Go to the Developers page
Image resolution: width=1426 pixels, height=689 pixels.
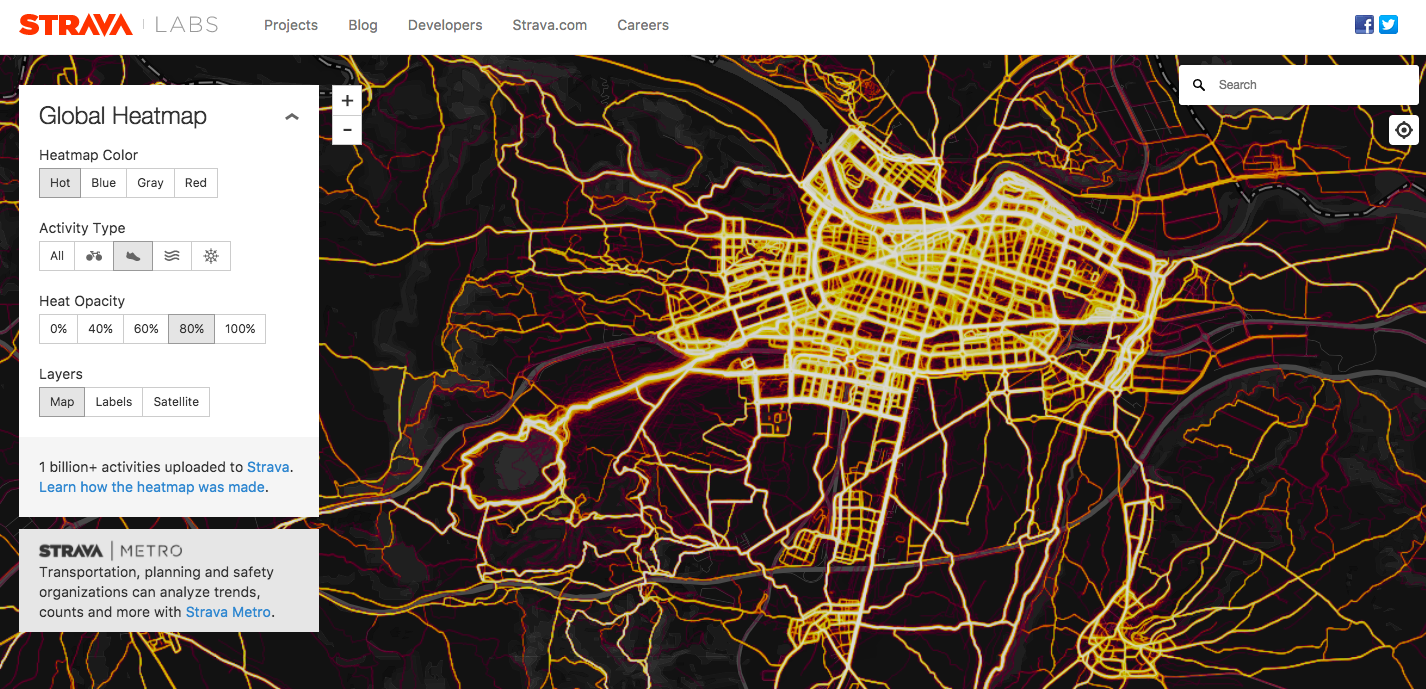coord(445,25)
